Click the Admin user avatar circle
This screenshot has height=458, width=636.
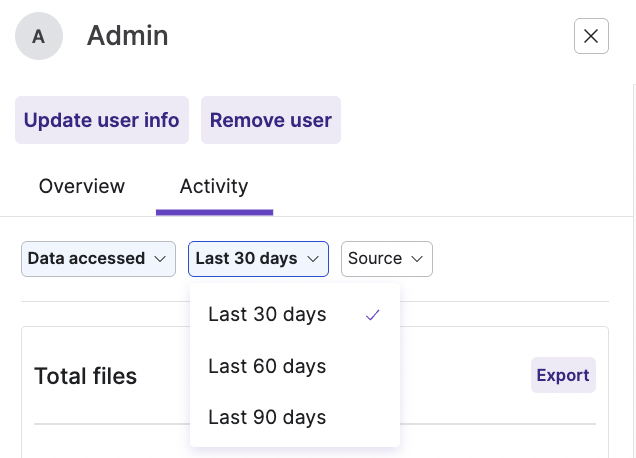(39, 37)
